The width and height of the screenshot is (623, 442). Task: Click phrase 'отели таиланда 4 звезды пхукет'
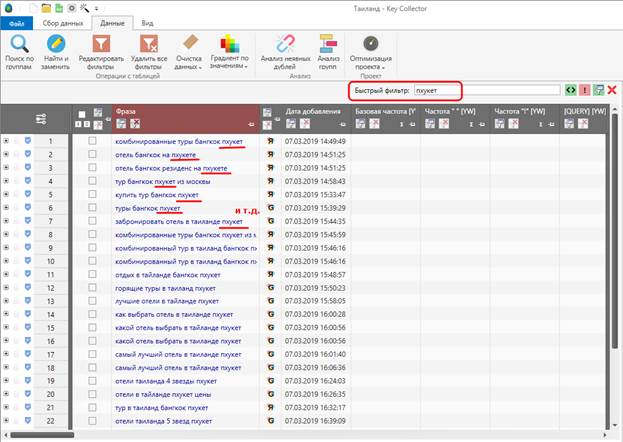(x=166, y=381)
